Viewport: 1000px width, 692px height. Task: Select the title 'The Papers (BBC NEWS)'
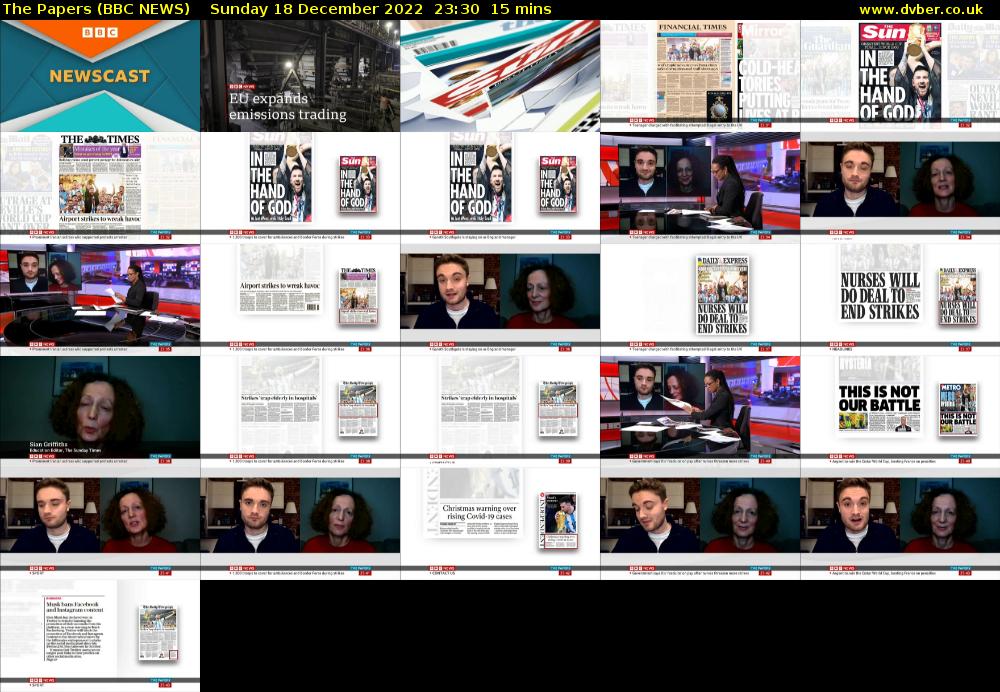[x=96, y=9]
